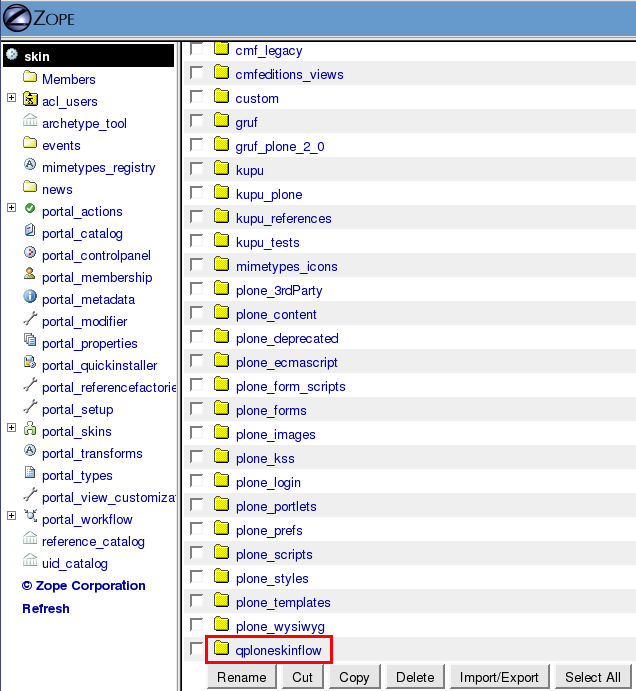Click the Cut button
The width and height of the screenshot is (636, 691).
coord(302,677)
